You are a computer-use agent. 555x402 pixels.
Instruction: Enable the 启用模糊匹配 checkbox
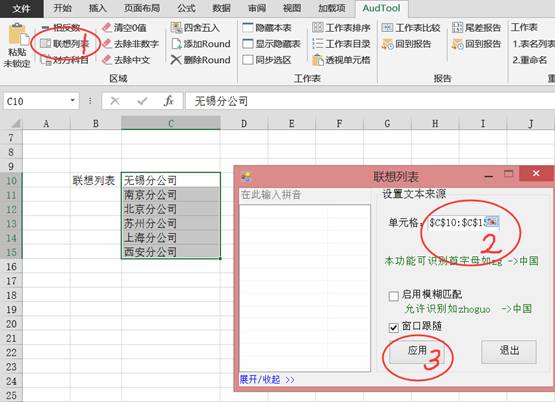394,296
